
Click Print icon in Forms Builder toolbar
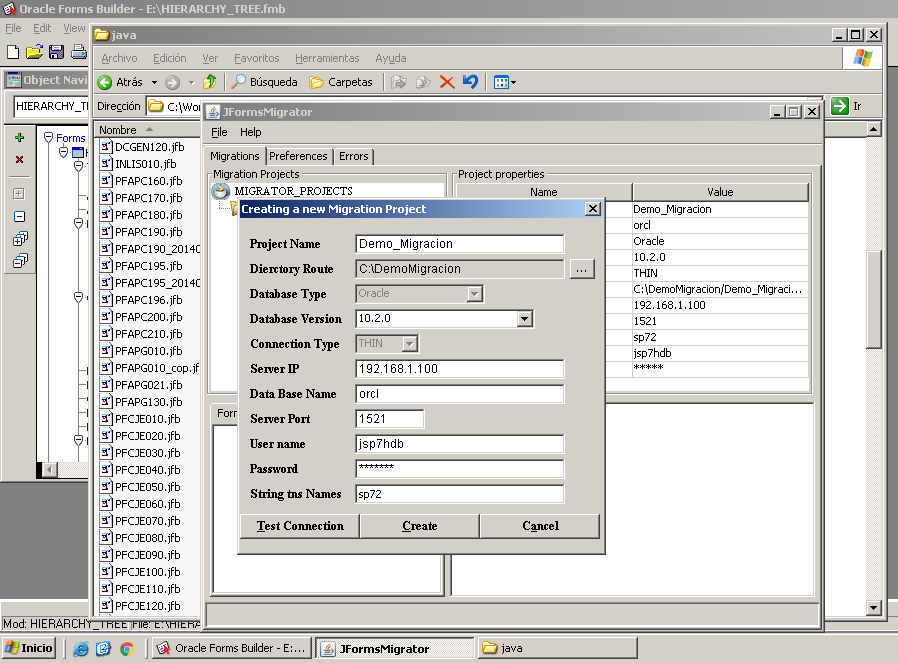(78, 52)
